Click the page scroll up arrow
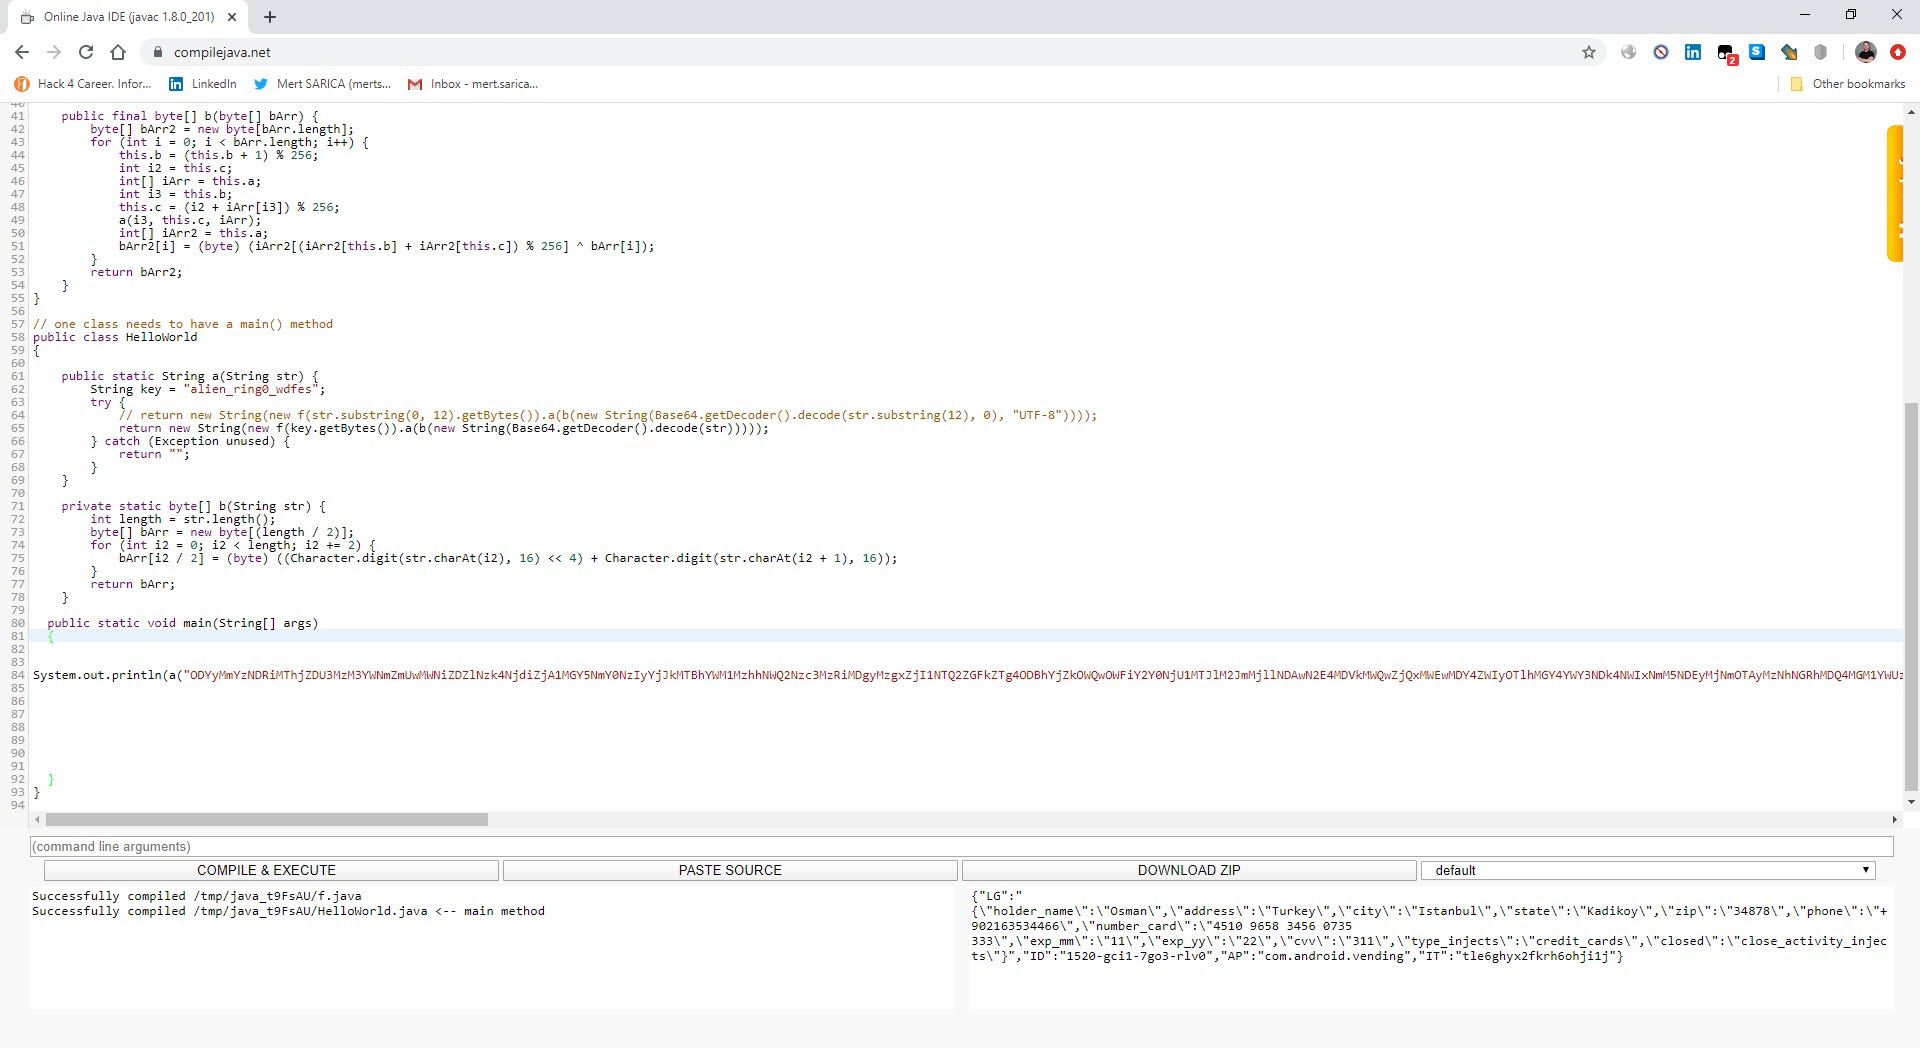The image size is (1920, 1048). pos(1911,111)
